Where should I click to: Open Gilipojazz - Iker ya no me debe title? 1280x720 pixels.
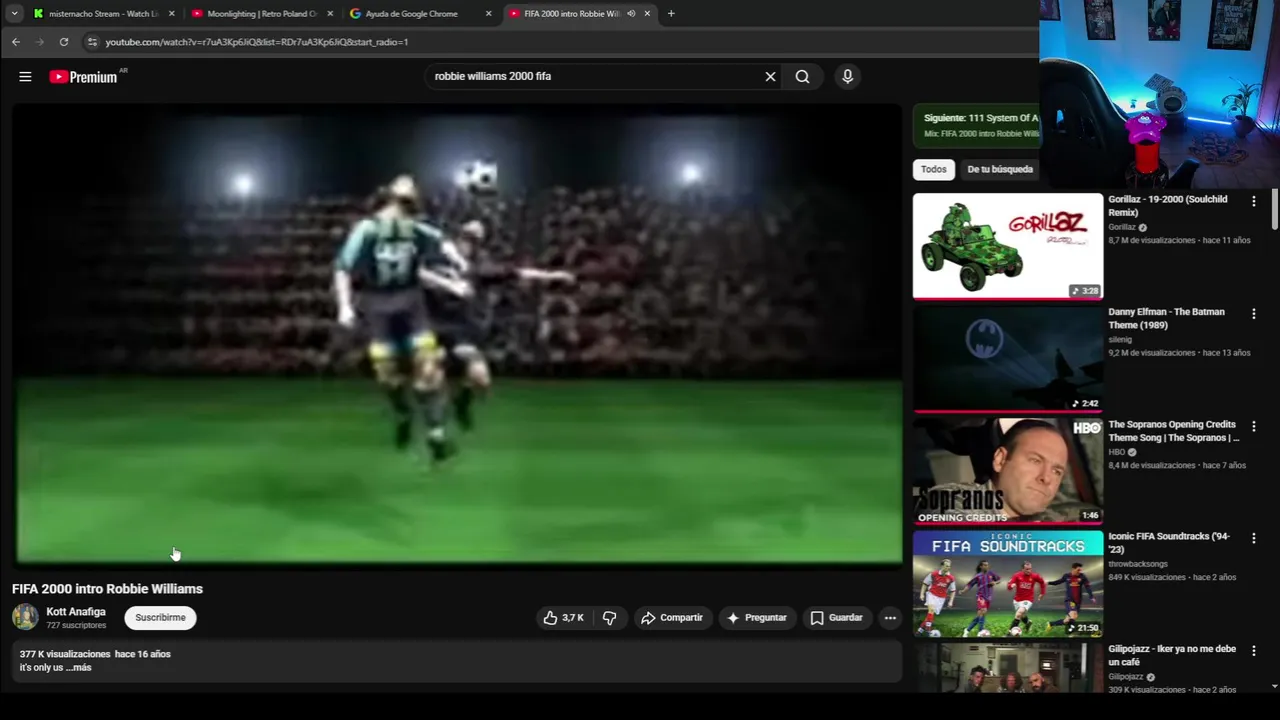(1172, 655)
